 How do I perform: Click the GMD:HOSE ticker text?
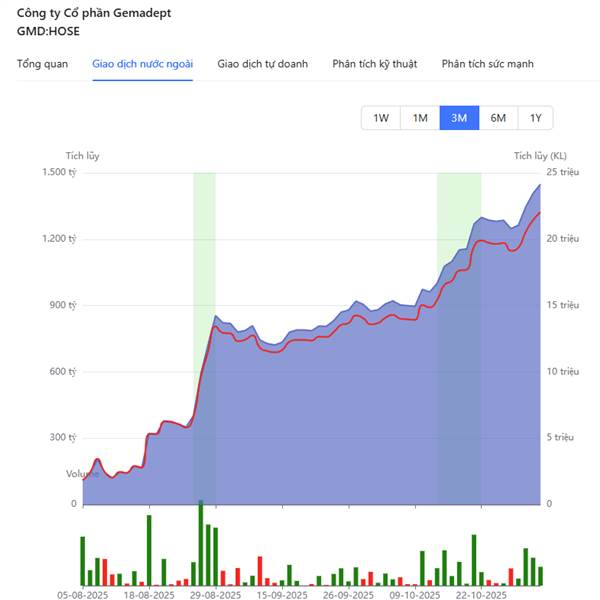(x=47, y=31)
